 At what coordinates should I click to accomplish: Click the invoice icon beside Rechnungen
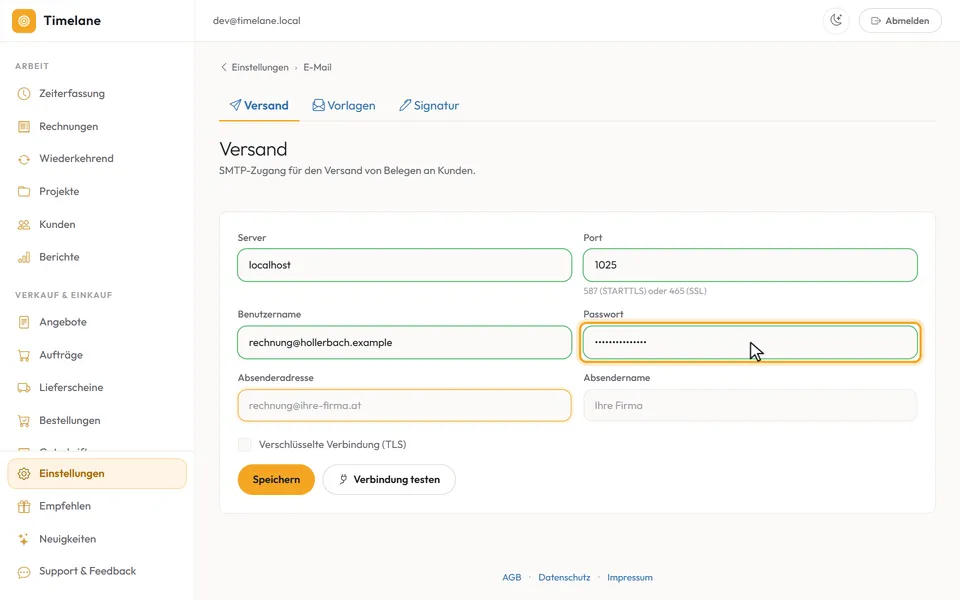24,126
